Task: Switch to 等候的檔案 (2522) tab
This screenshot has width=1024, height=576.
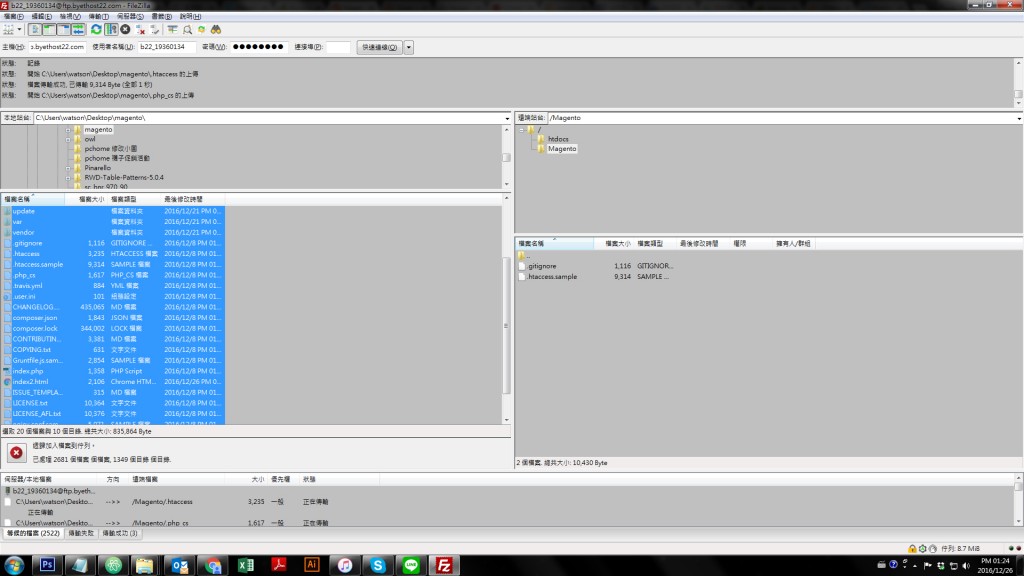Action: click(33, 534)
